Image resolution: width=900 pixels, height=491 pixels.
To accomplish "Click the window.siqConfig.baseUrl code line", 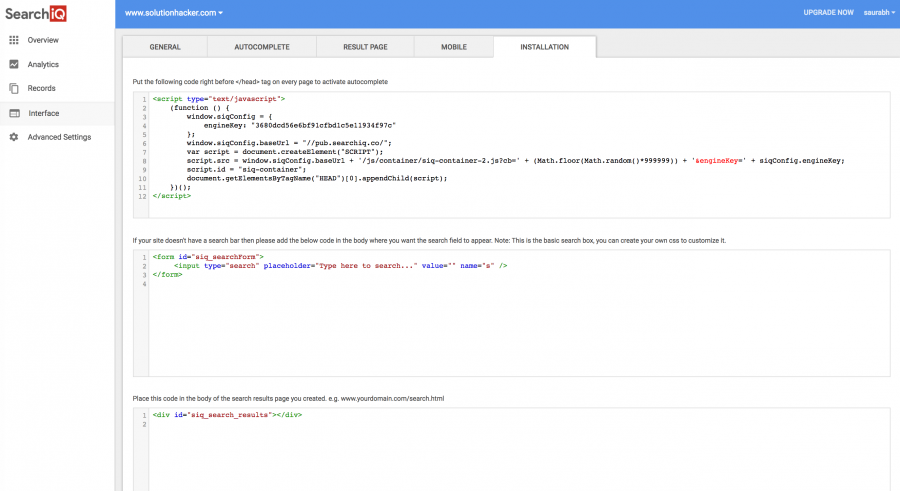I will pos(289,143).
